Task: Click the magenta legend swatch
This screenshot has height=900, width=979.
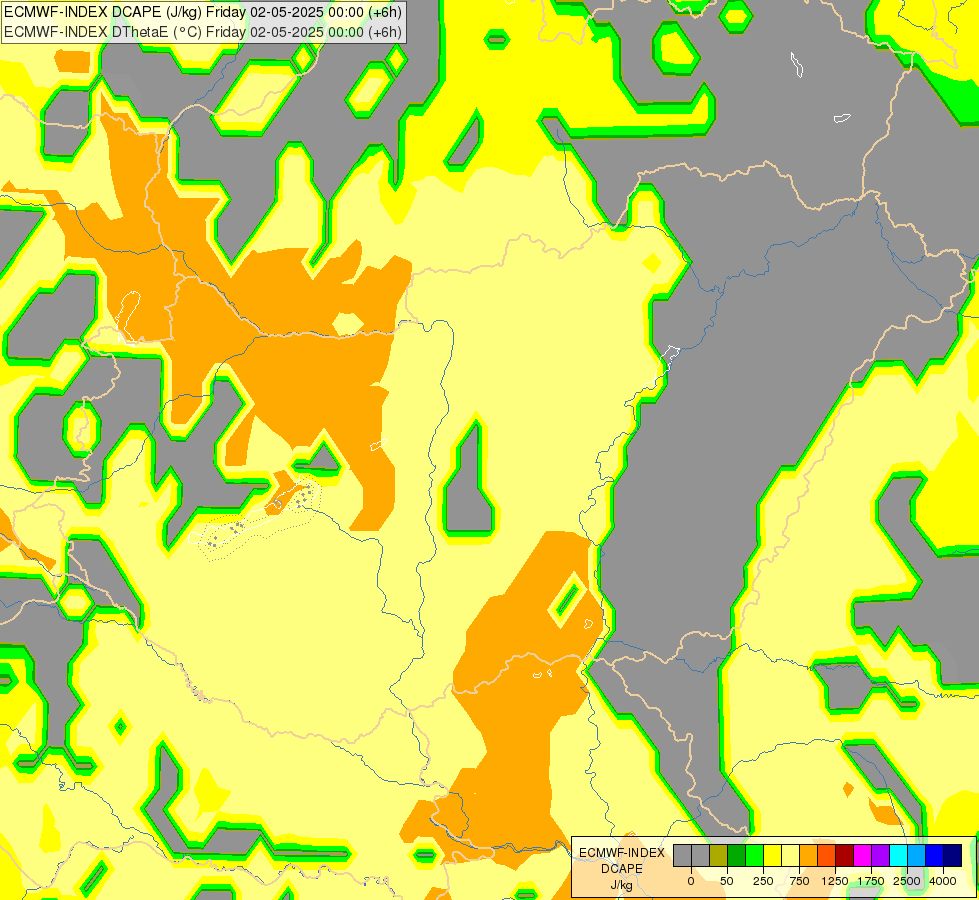Action: 862,856
